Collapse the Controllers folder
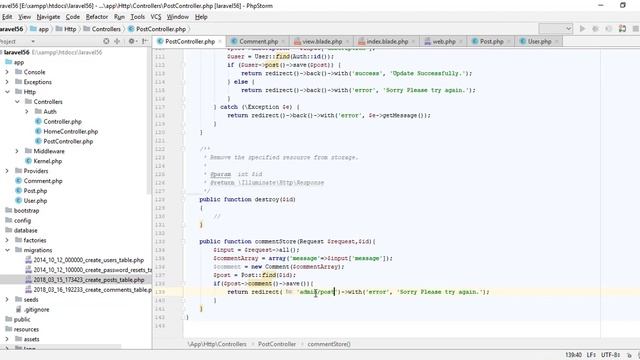This screenshot has width=640, height=360. click(17, 102)
